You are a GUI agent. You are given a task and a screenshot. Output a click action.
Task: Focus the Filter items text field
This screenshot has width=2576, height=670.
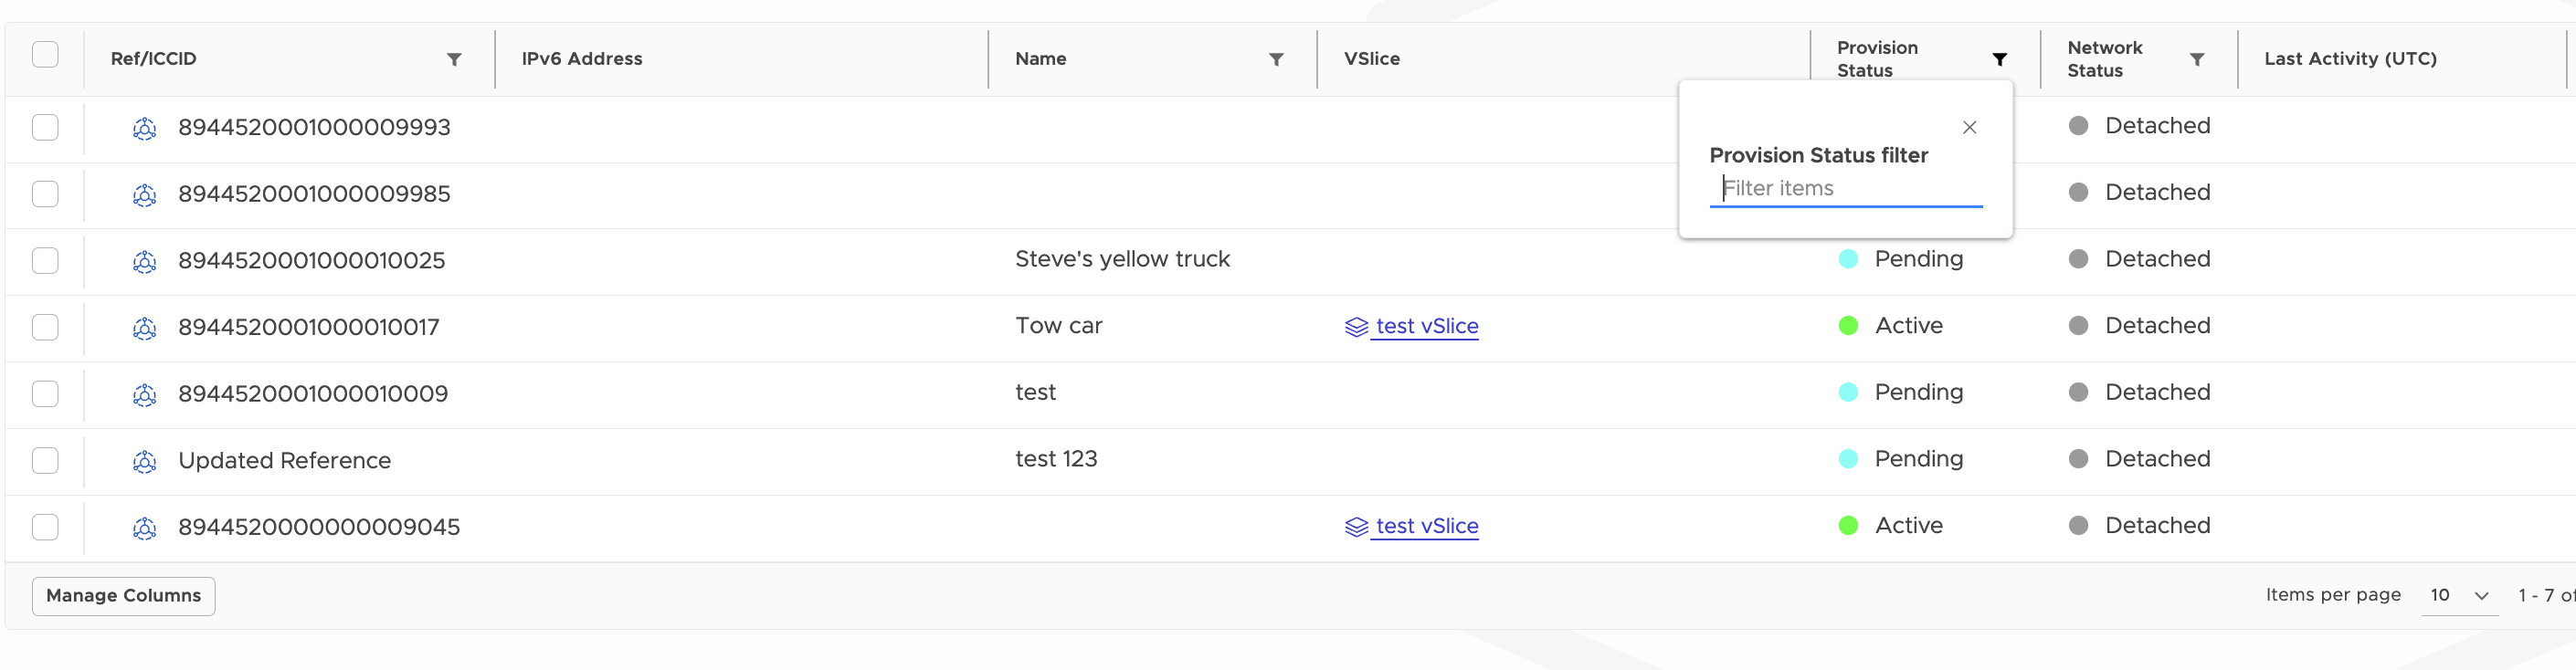pos(1845,189)
